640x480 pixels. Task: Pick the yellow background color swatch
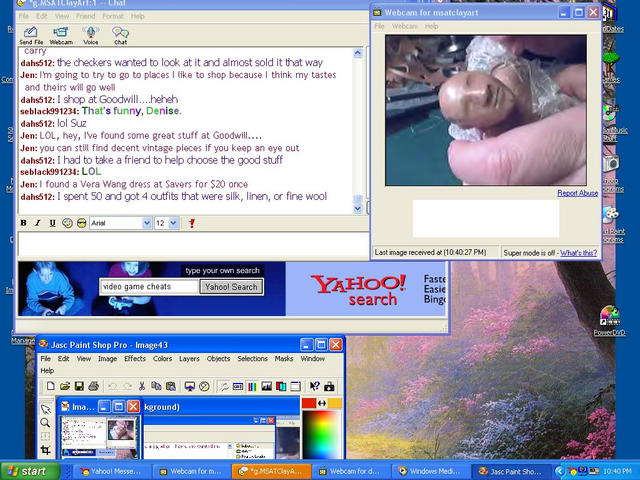point(335,403)
